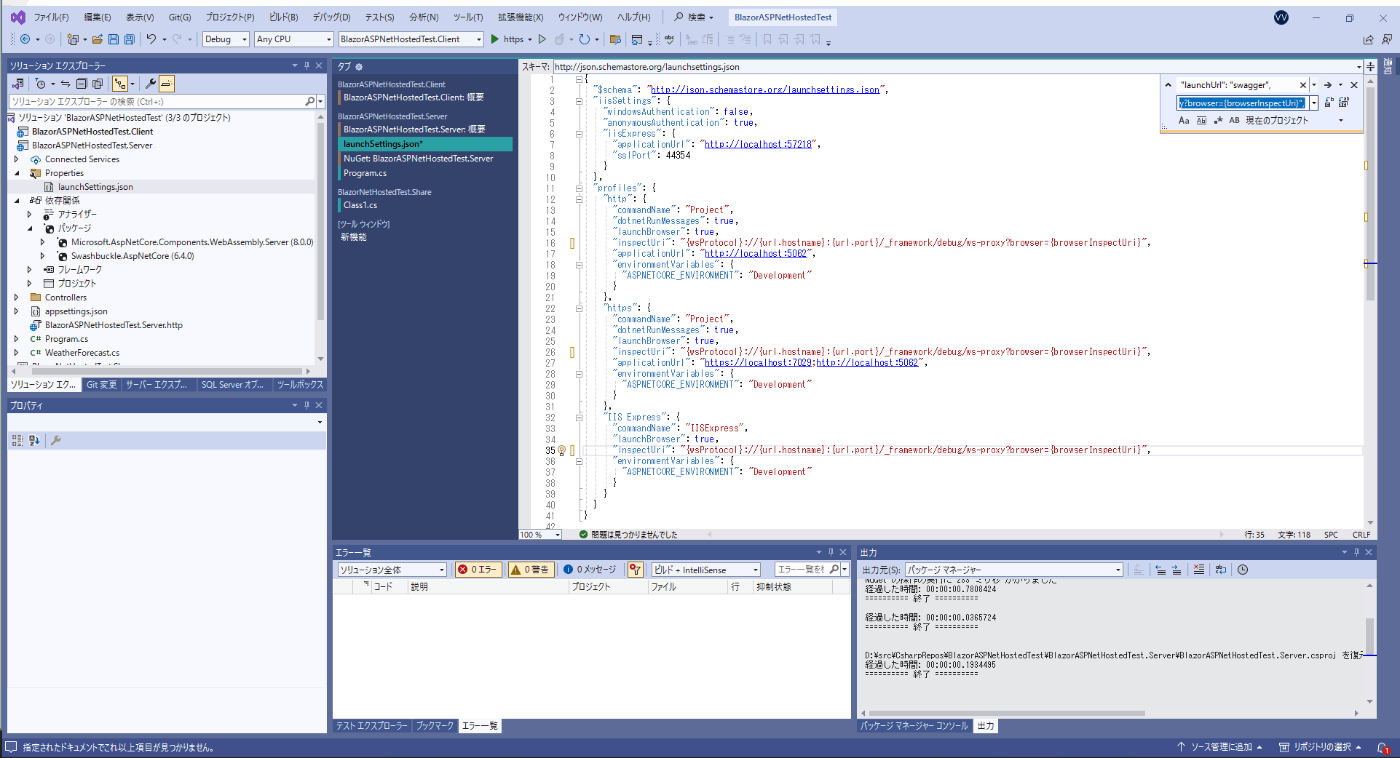This screenshot has width=1400, height=758.
Task: Click the 検索 search button in title bar
Action: coord(695,17)
